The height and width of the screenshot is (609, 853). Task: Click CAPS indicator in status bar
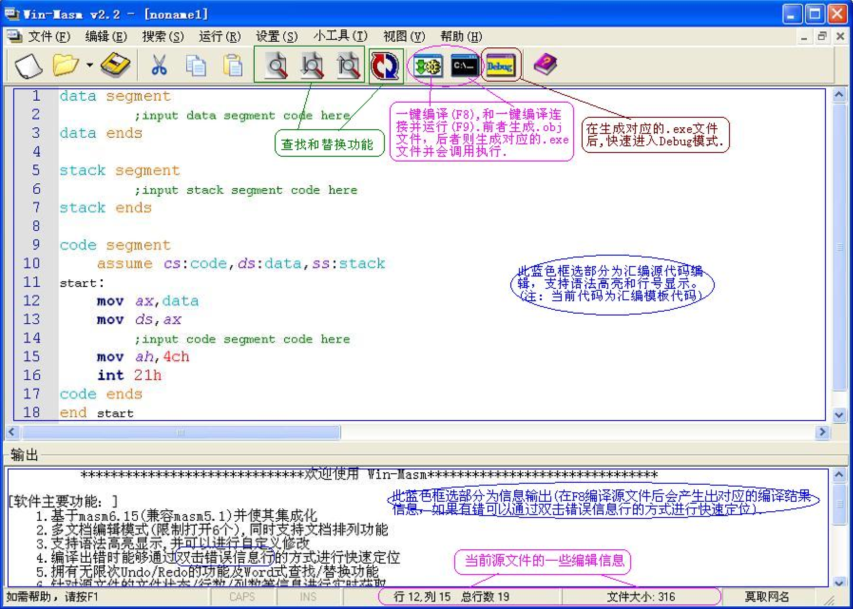click(242, 596)
